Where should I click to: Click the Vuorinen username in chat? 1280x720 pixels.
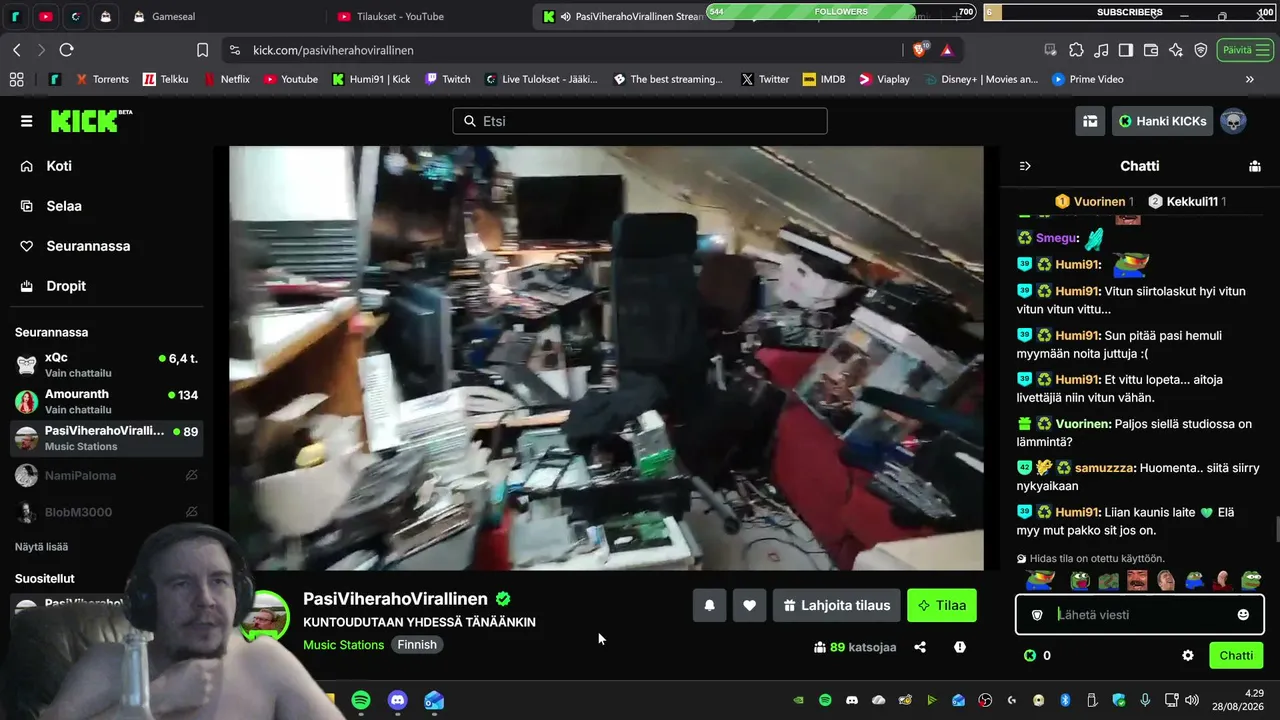pyautogui.click(x=1082, y=424)
